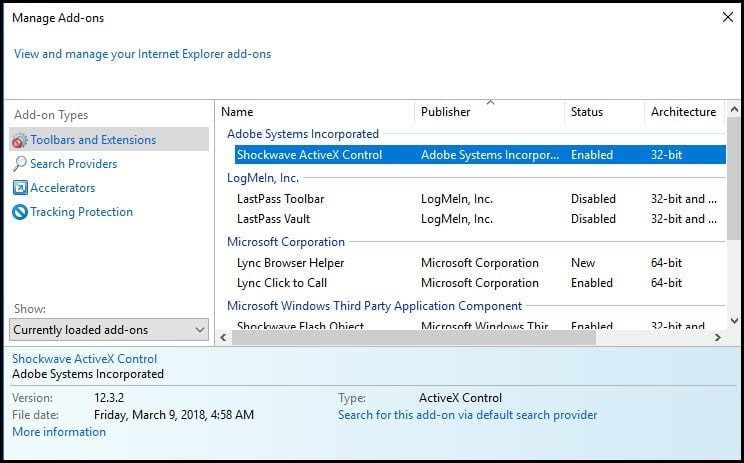Viewport: 744px width, 463px height.
Task: Click the Accelerators arrow icon
Action: pyautogui.click(x=20, y=188)
